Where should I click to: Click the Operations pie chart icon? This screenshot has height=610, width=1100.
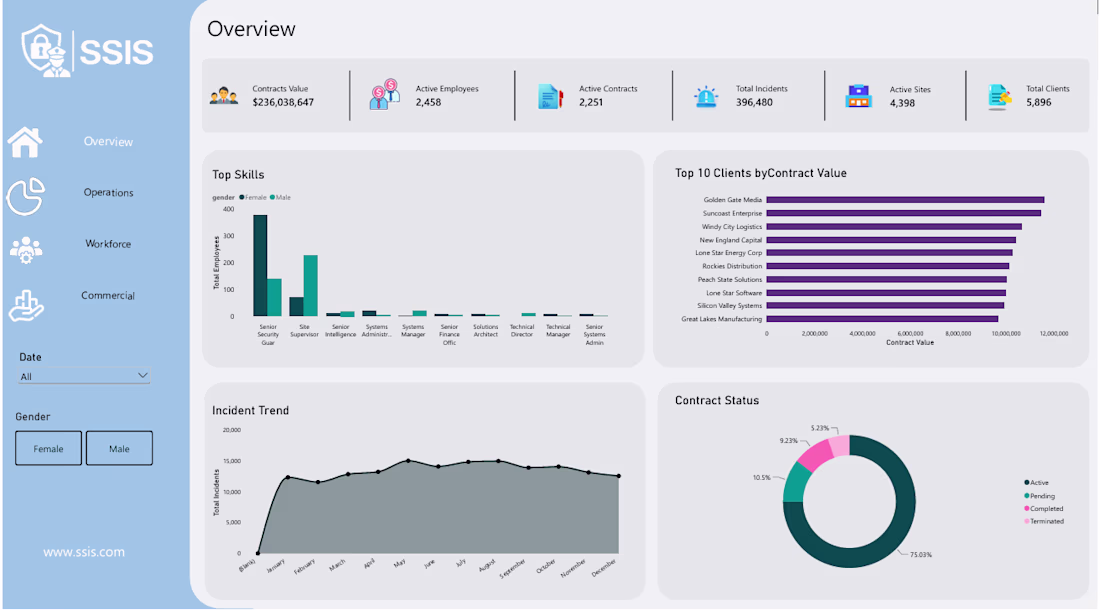tap(26, 196)
